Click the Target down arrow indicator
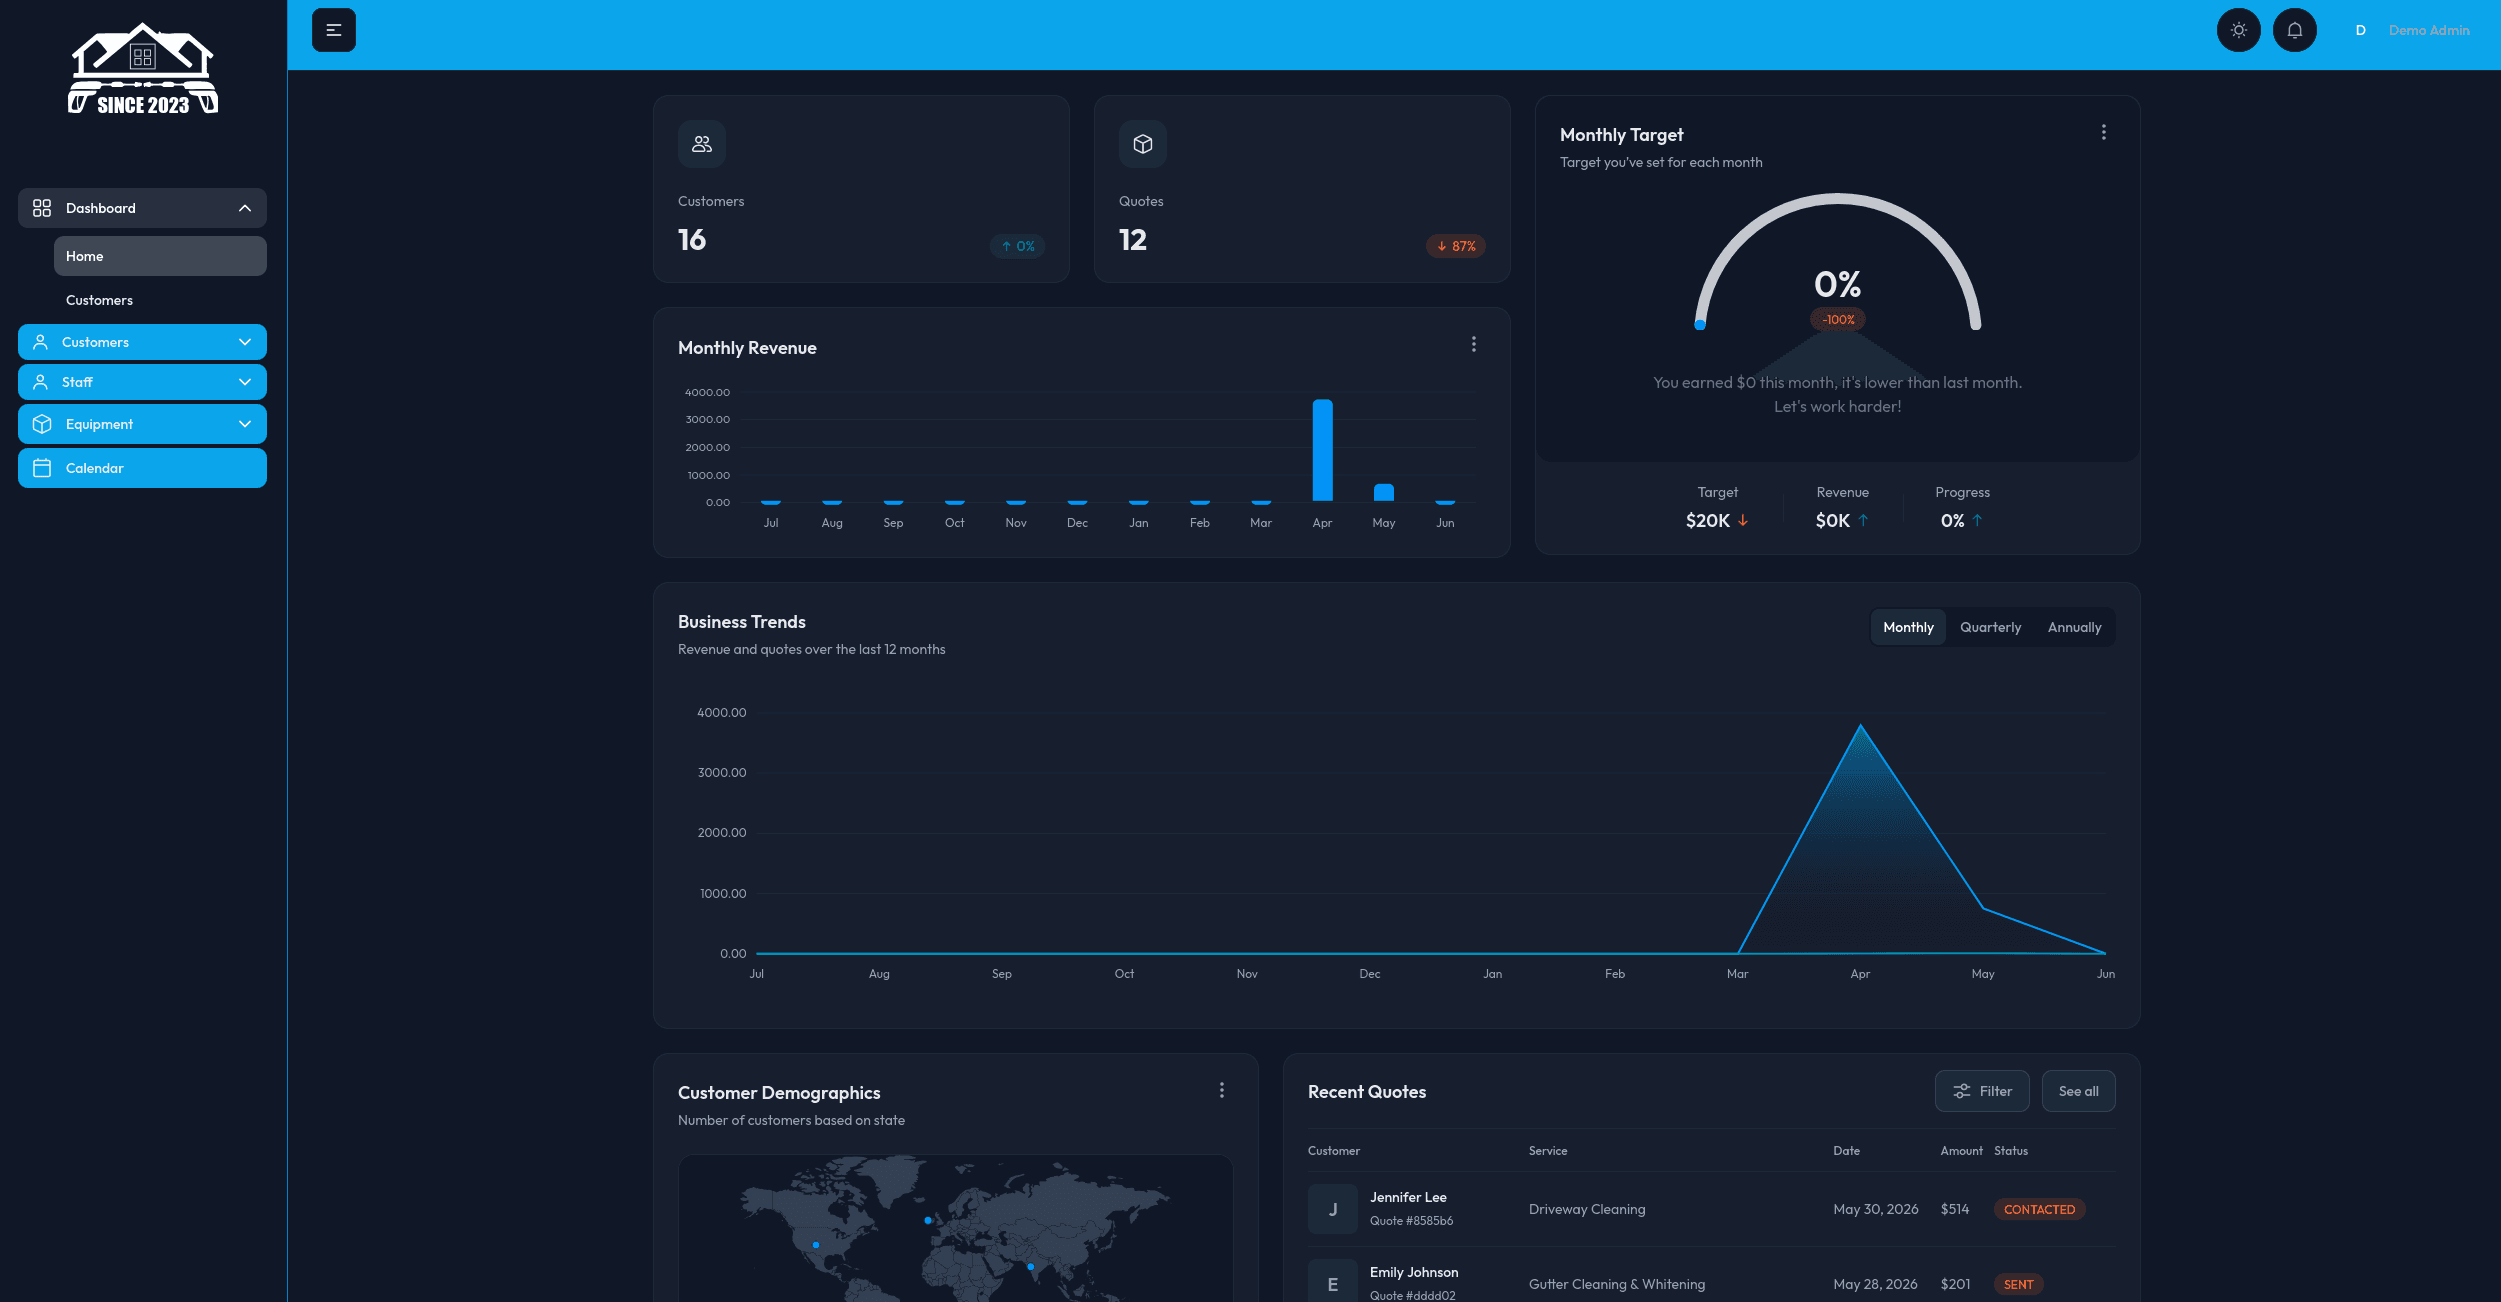 coord(1743,520)
